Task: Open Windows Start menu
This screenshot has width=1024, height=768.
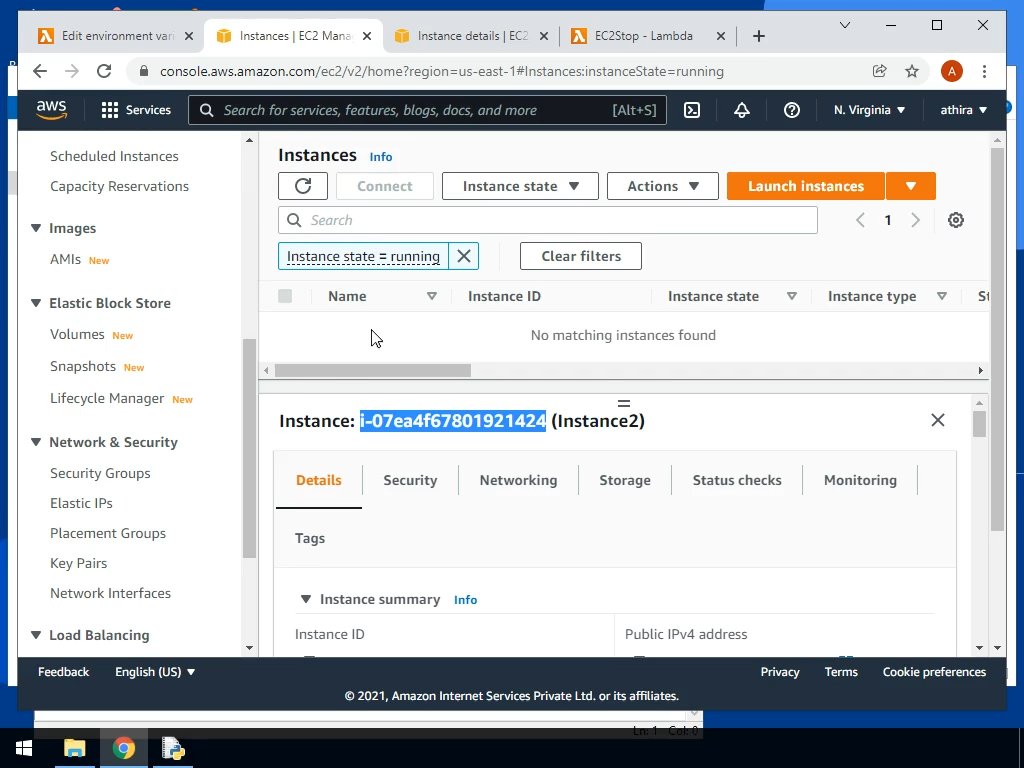Action: click(24, 748)
